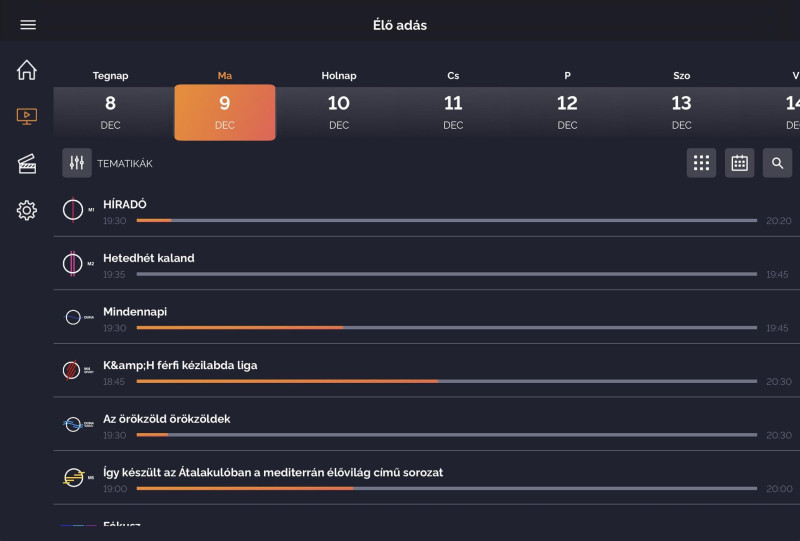The height and width of the screenshot is (541, 800).
Task: Open the settings gear
Action: 27,210
